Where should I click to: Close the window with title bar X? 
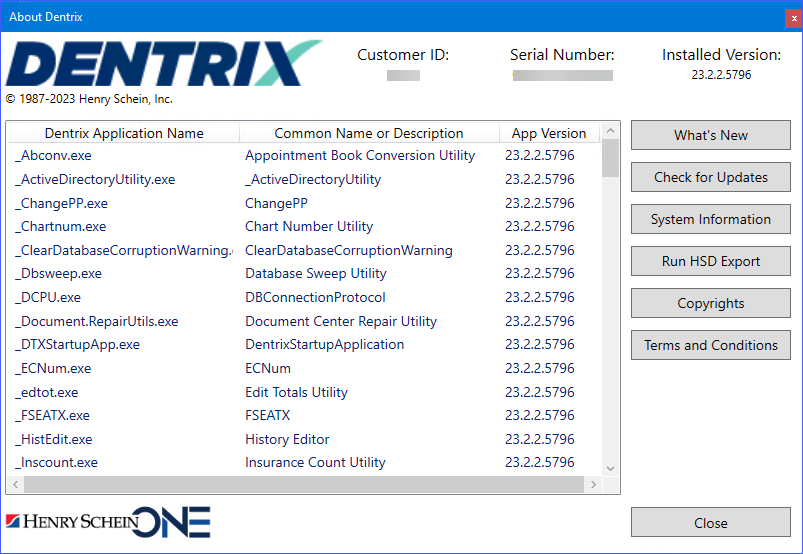tap(792, 17)
